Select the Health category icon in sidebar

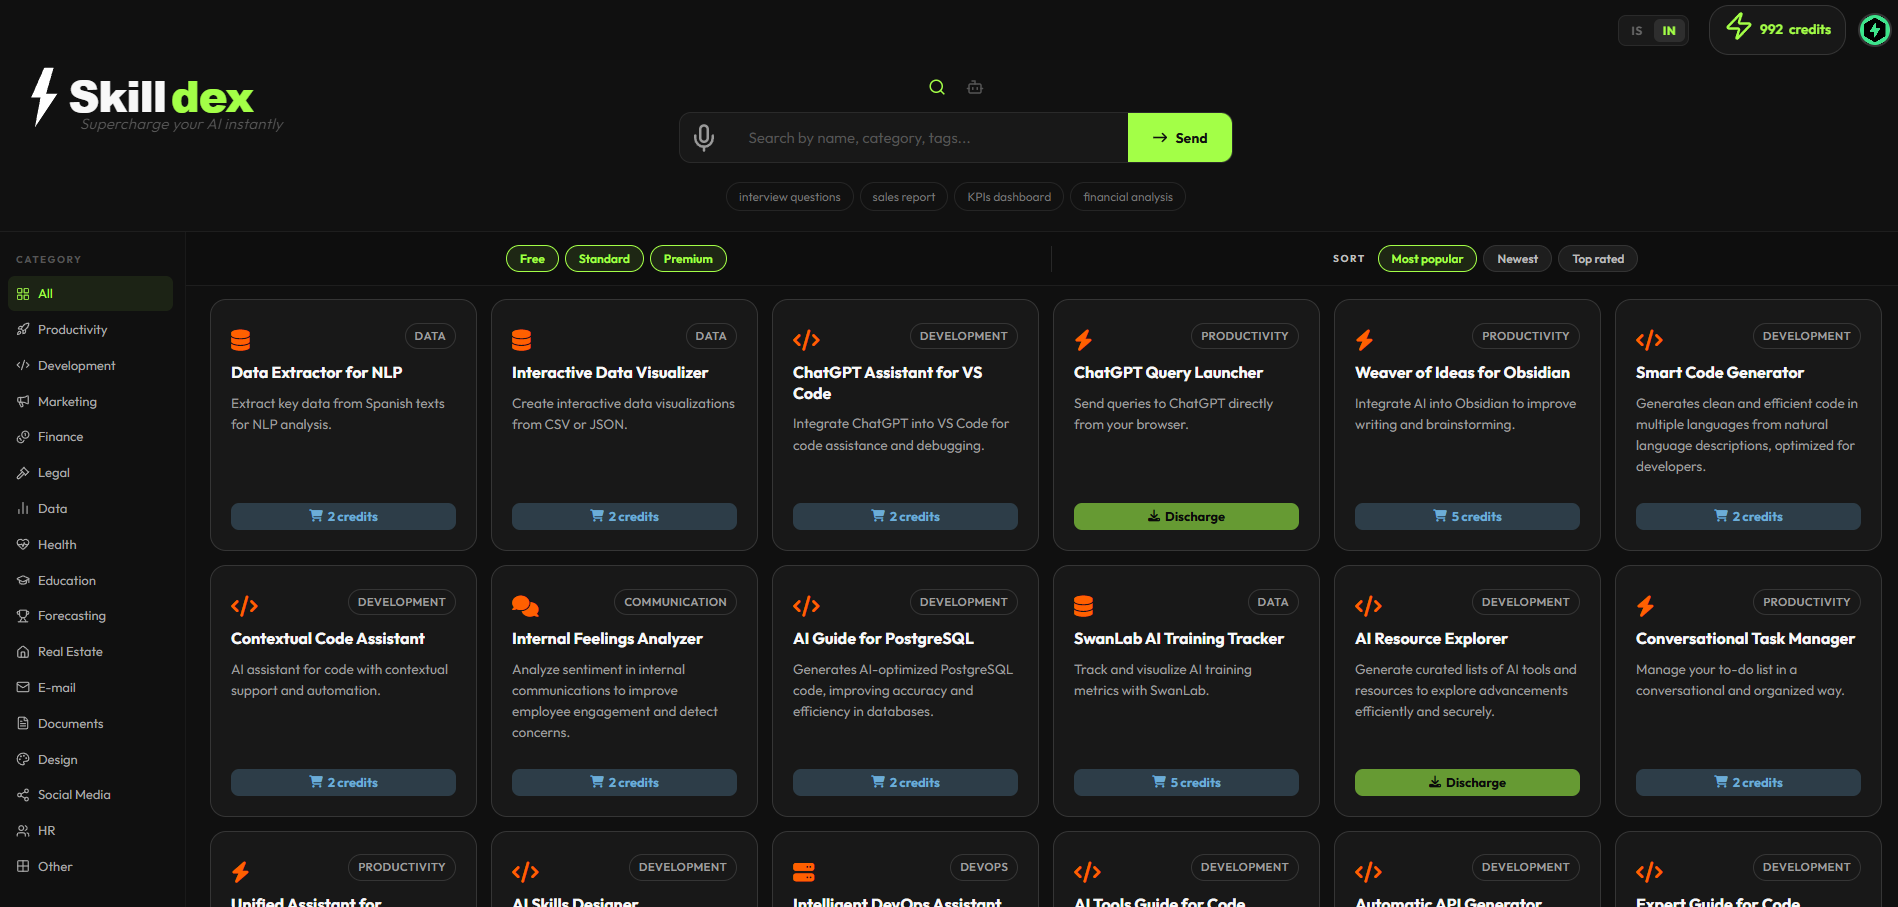[23, 544]
